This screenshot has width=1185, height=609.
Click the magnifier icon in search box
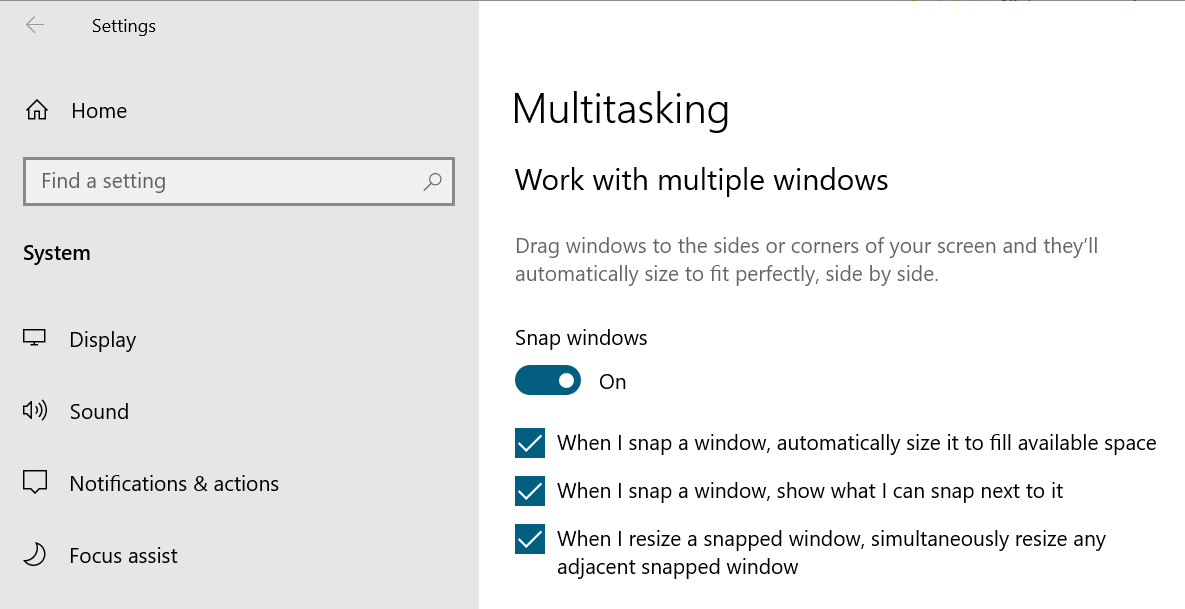coord(432,182)
